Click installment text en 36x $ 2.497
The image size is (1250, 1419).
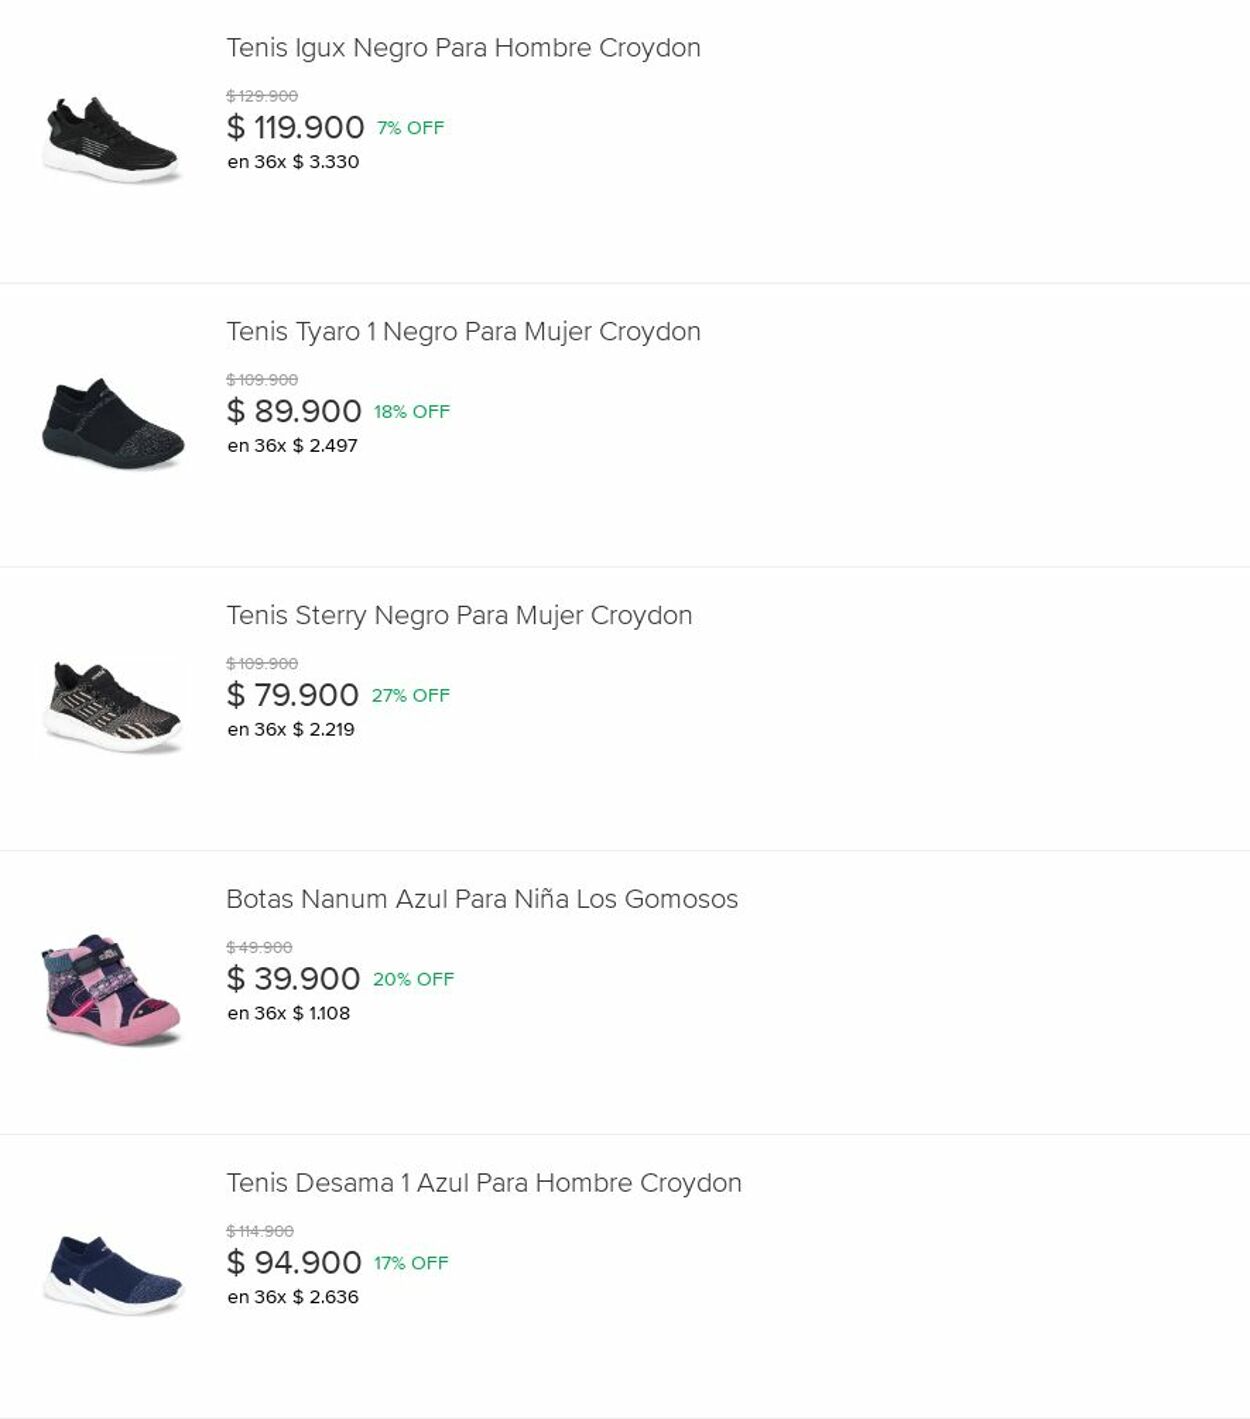click(292, 446)
